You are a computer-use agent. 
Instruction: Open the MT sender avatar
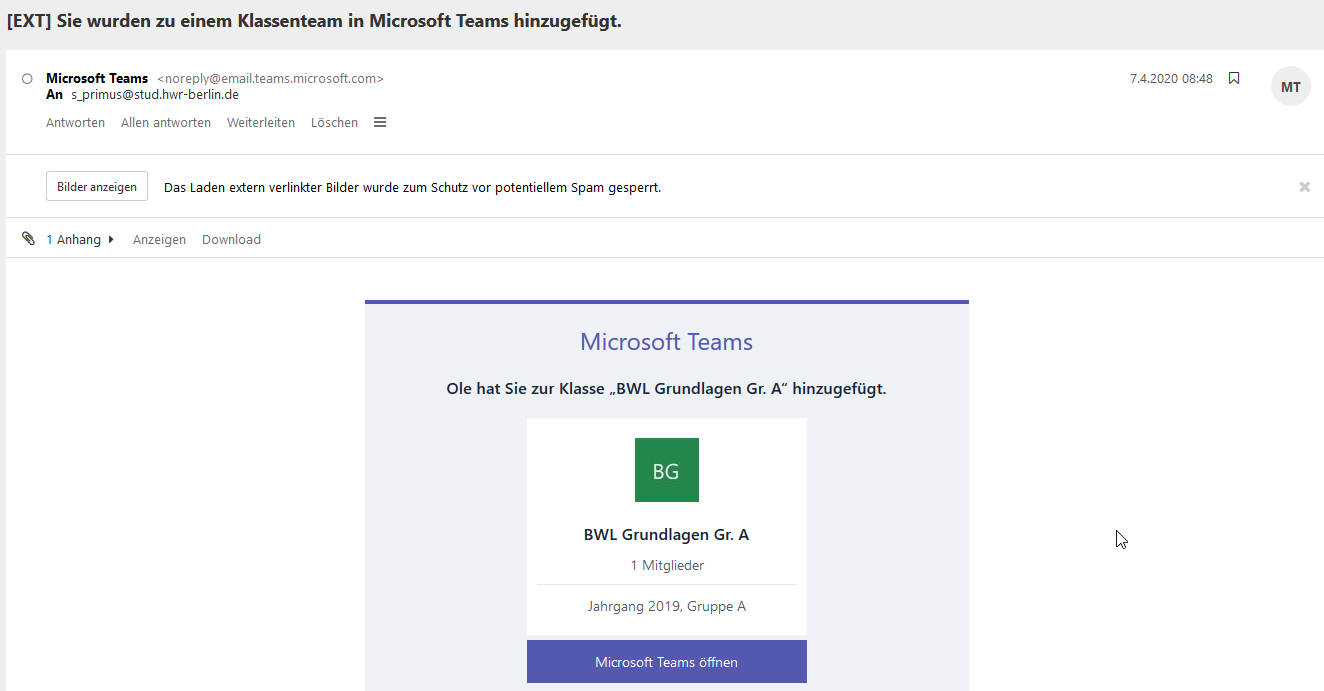(x=1290, y=87)
